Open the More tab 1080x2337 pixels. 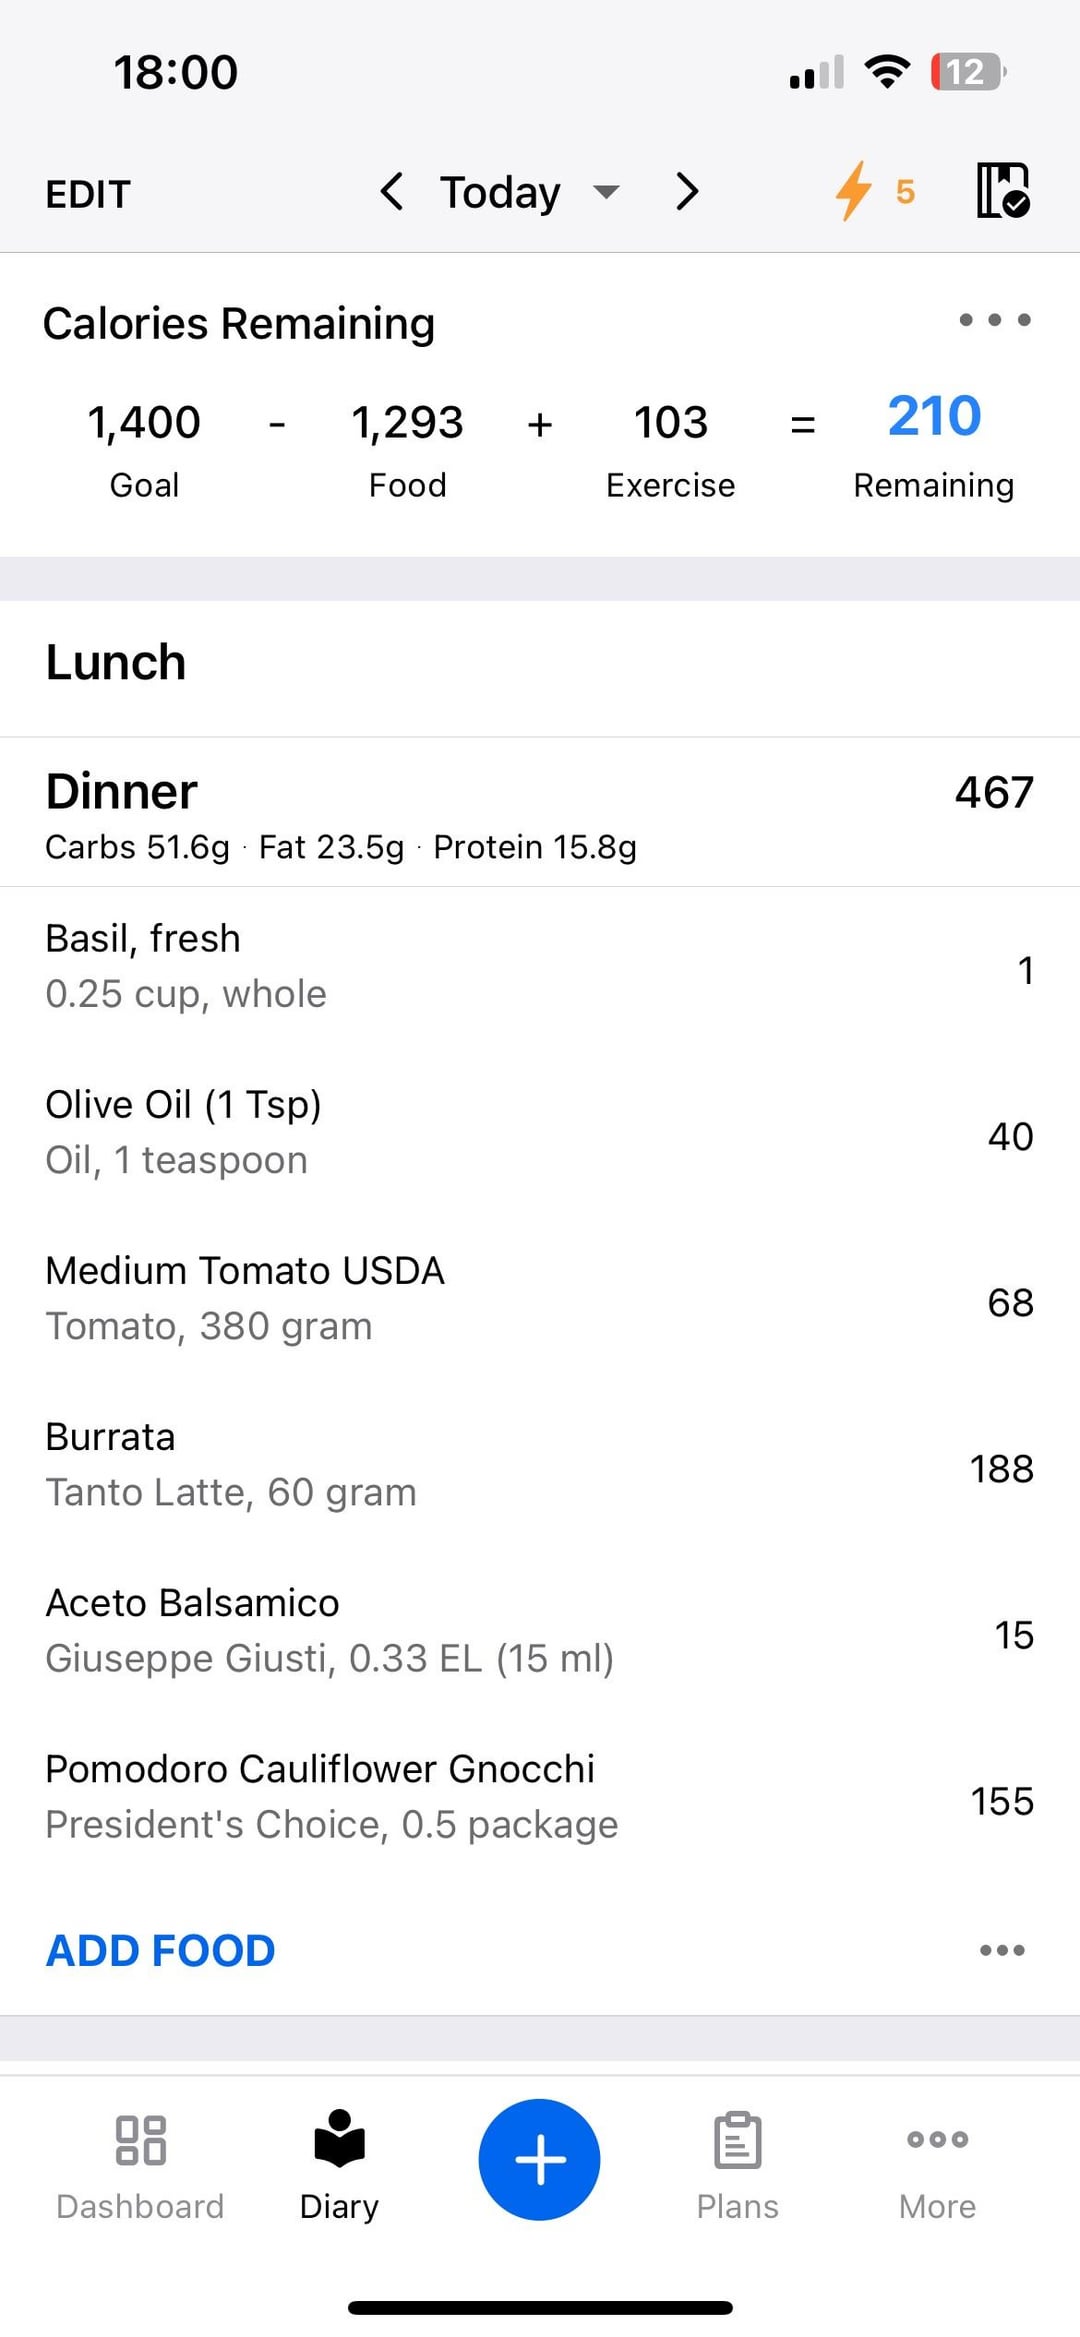pos(937,2162)
